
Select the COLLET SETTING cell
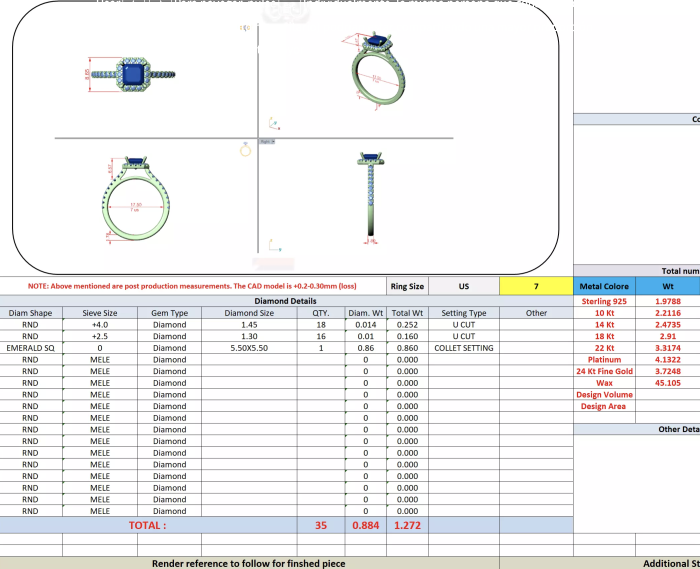[464, 348]
